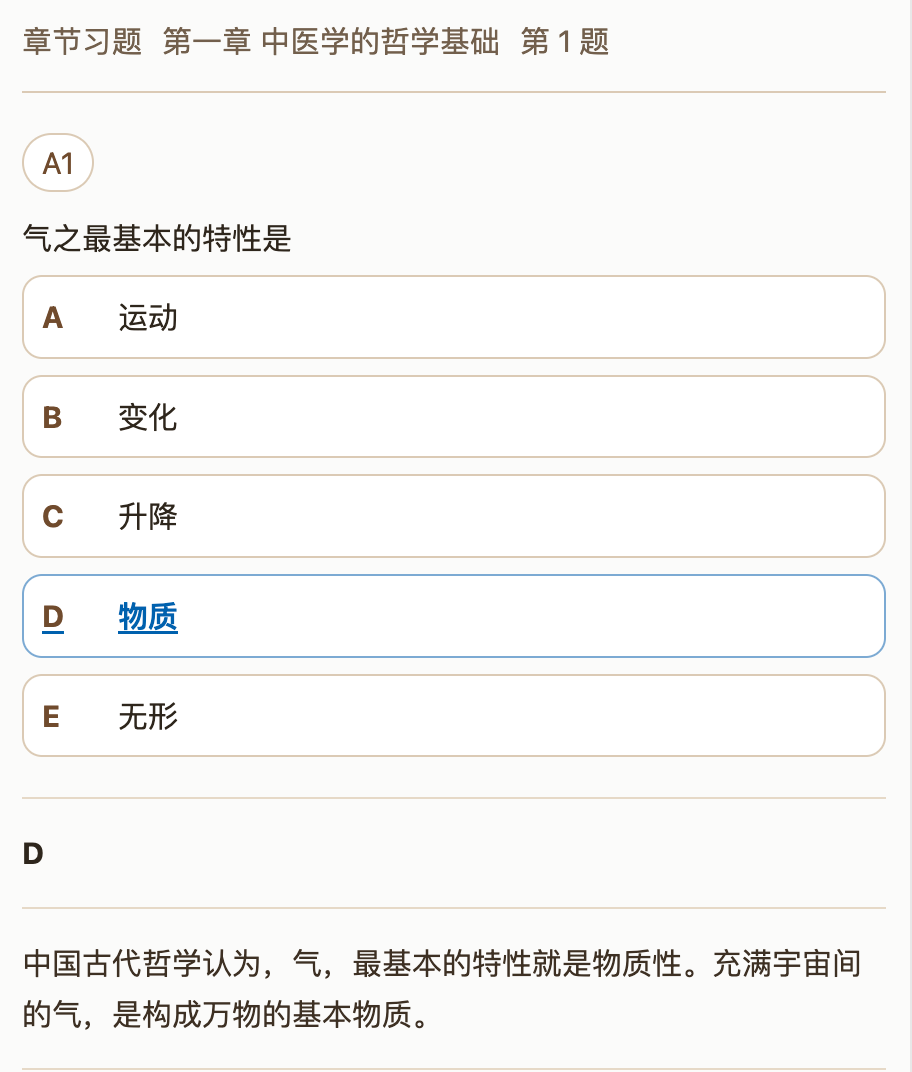This screenshot has height=1072, width=912.
Task: Pick the highlighted option D 物质
Action: tap(454, 616)
